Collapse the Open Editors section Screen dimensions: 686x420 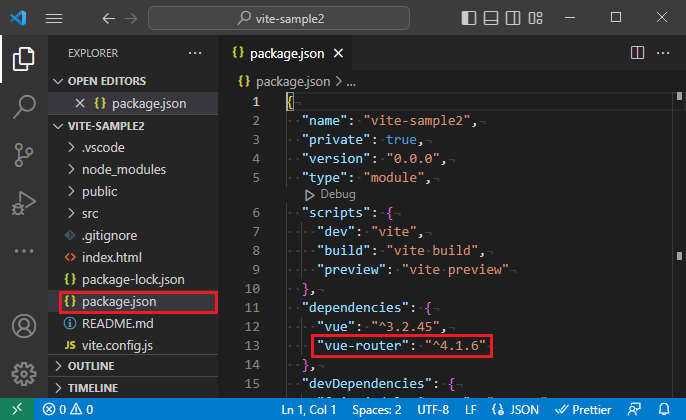(x=133, y=81)
